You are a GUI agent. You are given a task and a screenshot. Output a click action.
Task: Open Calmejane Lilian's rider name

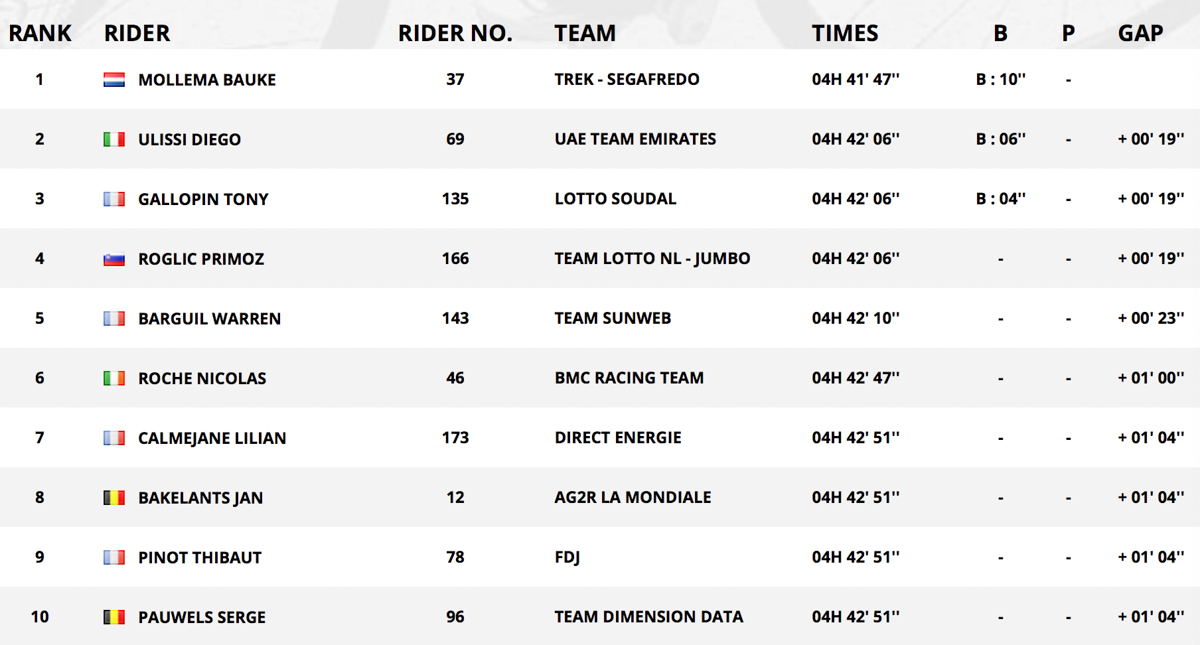click(x=212, y=438)
